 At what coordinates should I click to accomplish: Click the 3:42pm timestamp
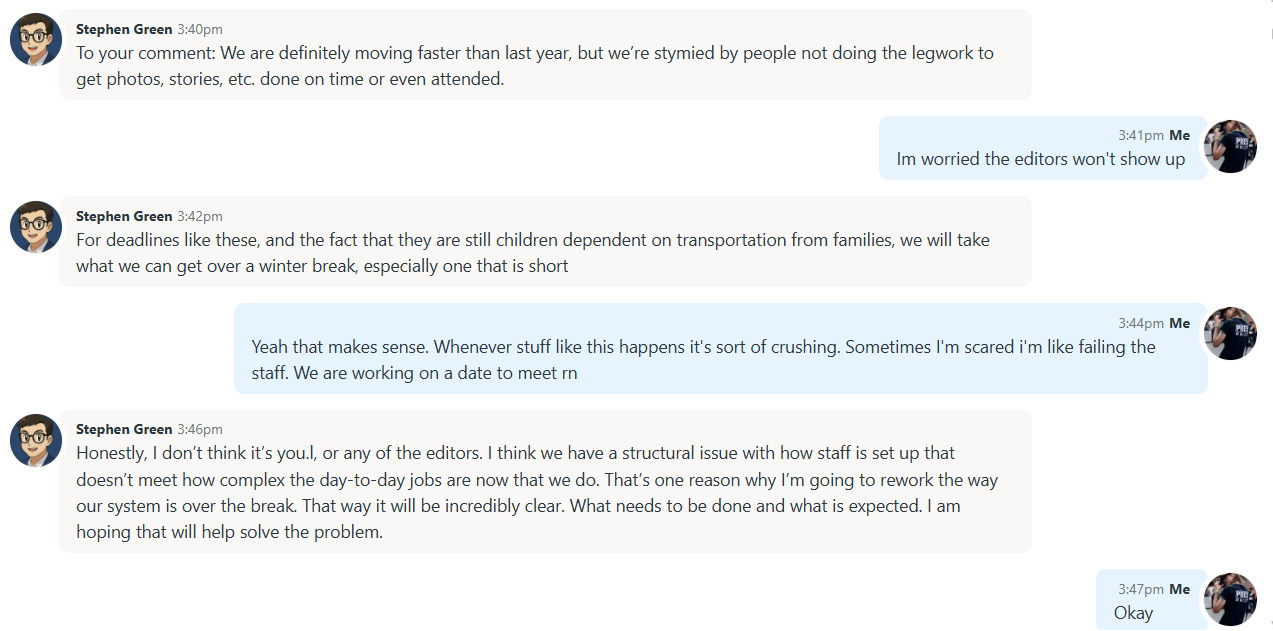[200, 216]
